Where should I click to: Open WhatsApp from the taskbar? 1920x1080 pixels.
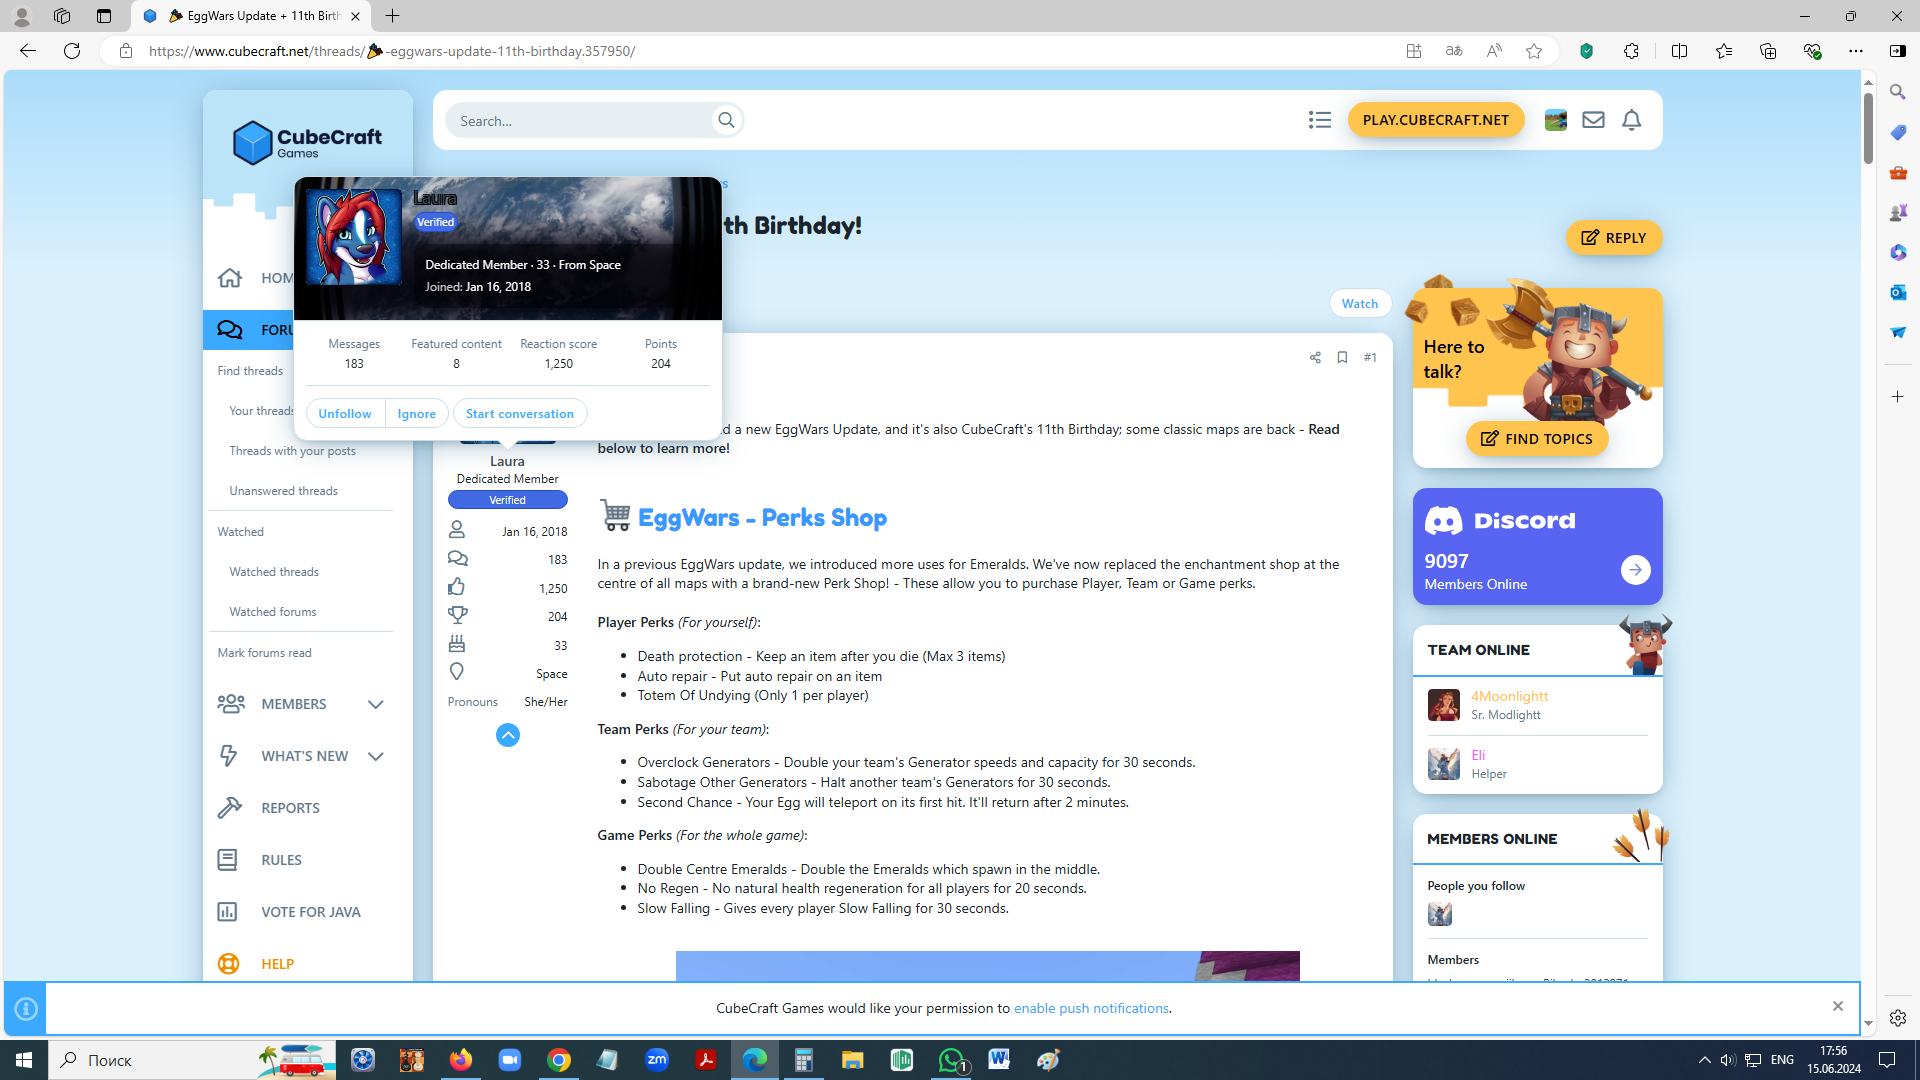[x=951, y=1060]
